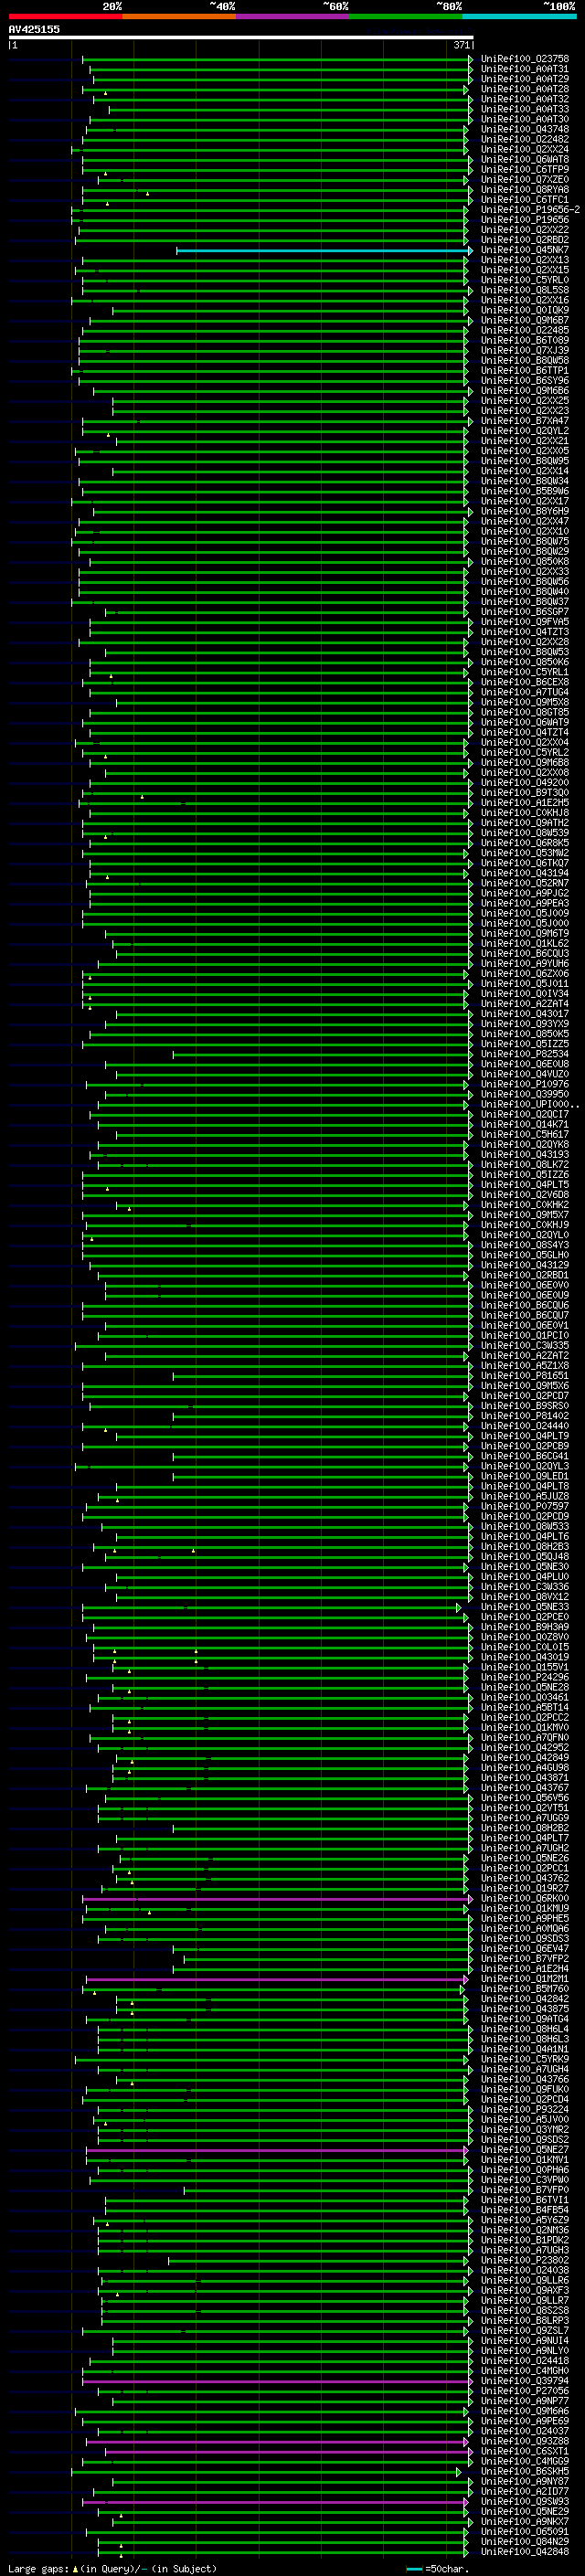The image size is (585, 2576).
Task: Click the cyan ~100% legend segment
Action: 520,16
